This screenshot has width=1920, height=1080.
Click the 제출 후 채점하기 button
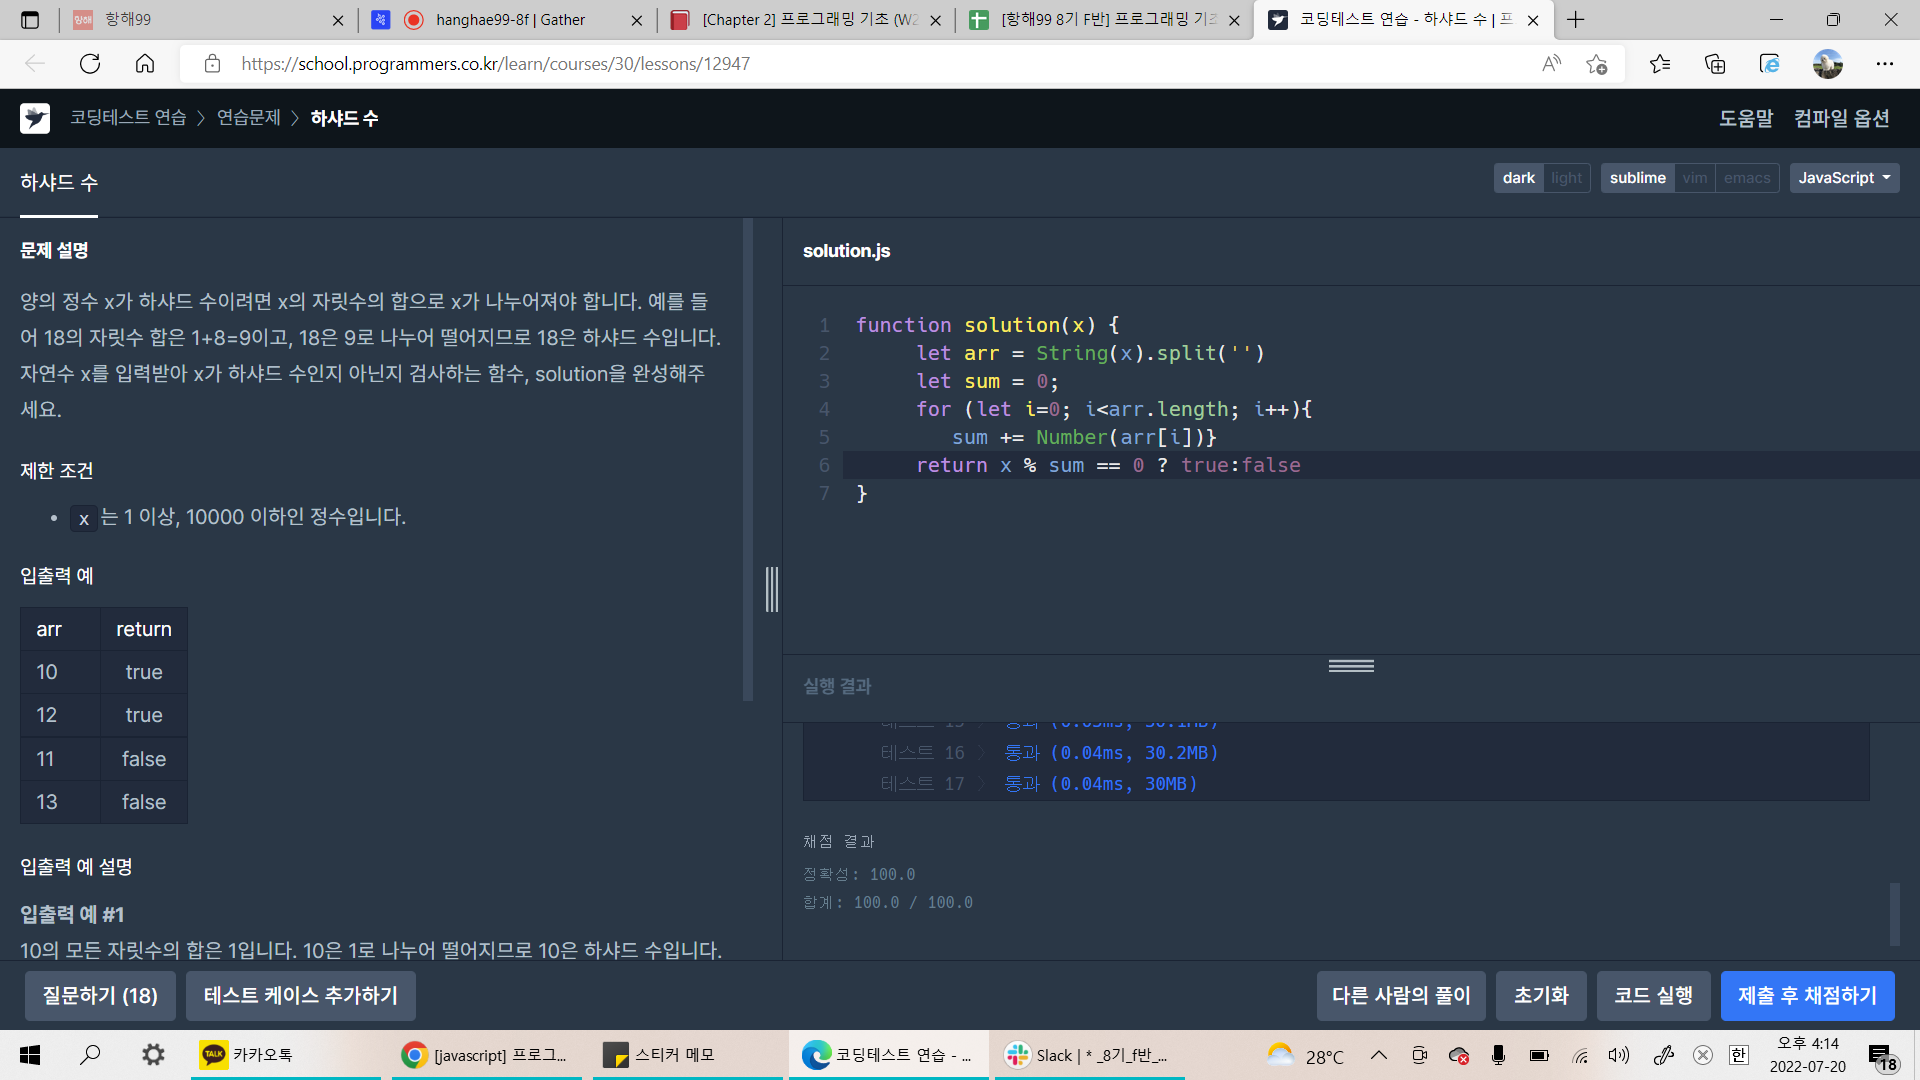1806,996
